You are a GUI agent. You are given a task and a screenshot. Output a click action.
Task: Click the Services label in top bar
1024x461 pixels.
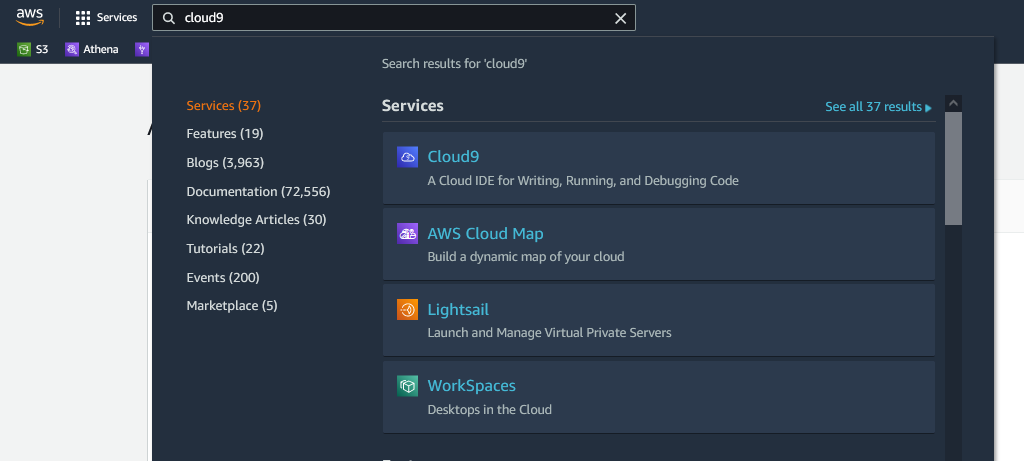(x=117, y=18)
